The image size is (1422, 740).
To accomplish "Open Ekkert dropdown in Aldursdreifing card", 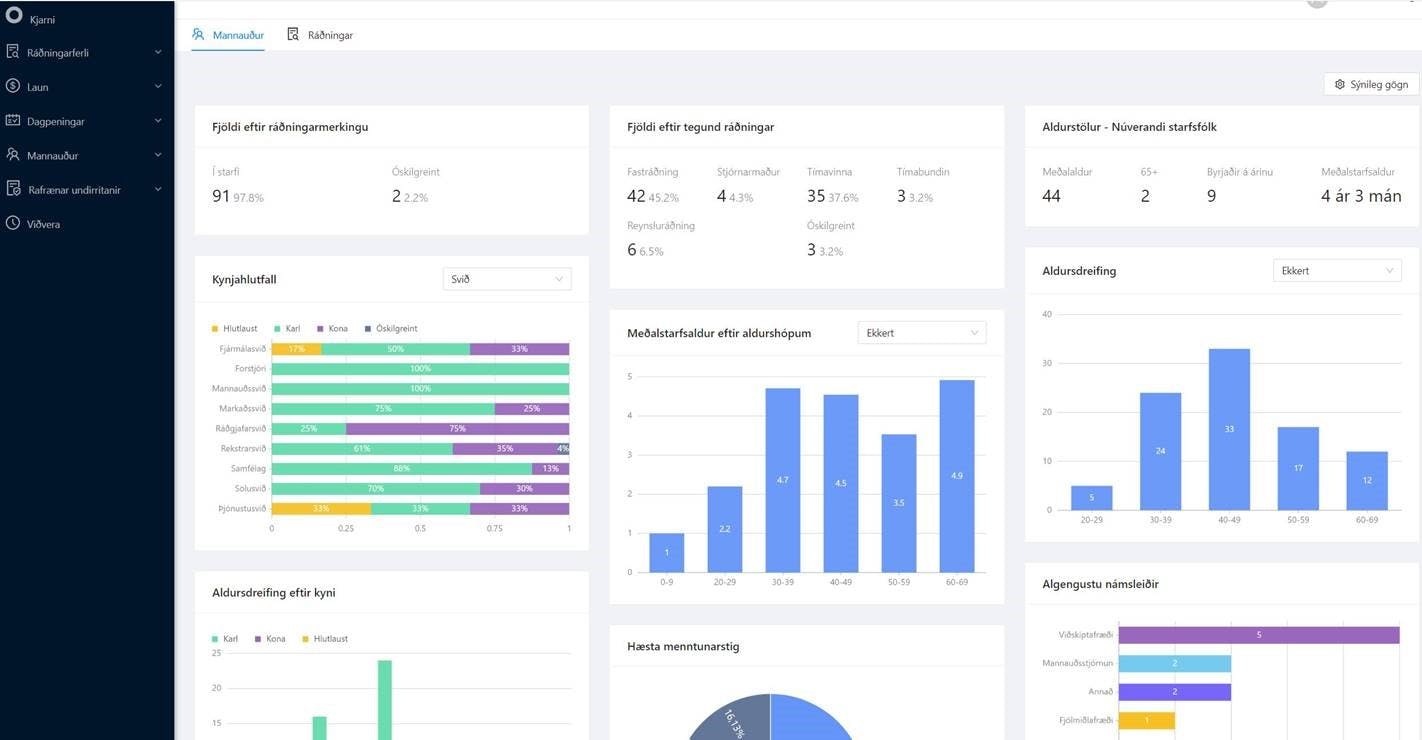I will 1337,270.
